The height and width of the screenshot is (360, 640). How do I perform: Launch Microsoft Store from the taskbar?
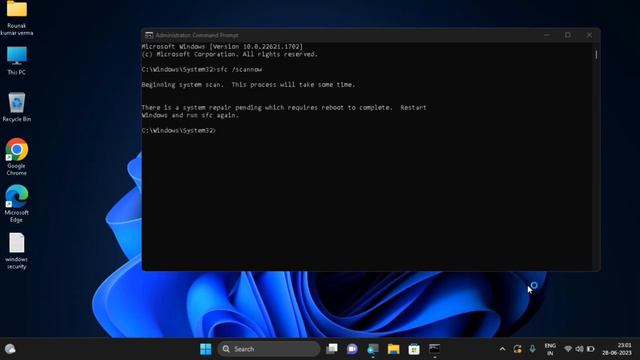414,349
